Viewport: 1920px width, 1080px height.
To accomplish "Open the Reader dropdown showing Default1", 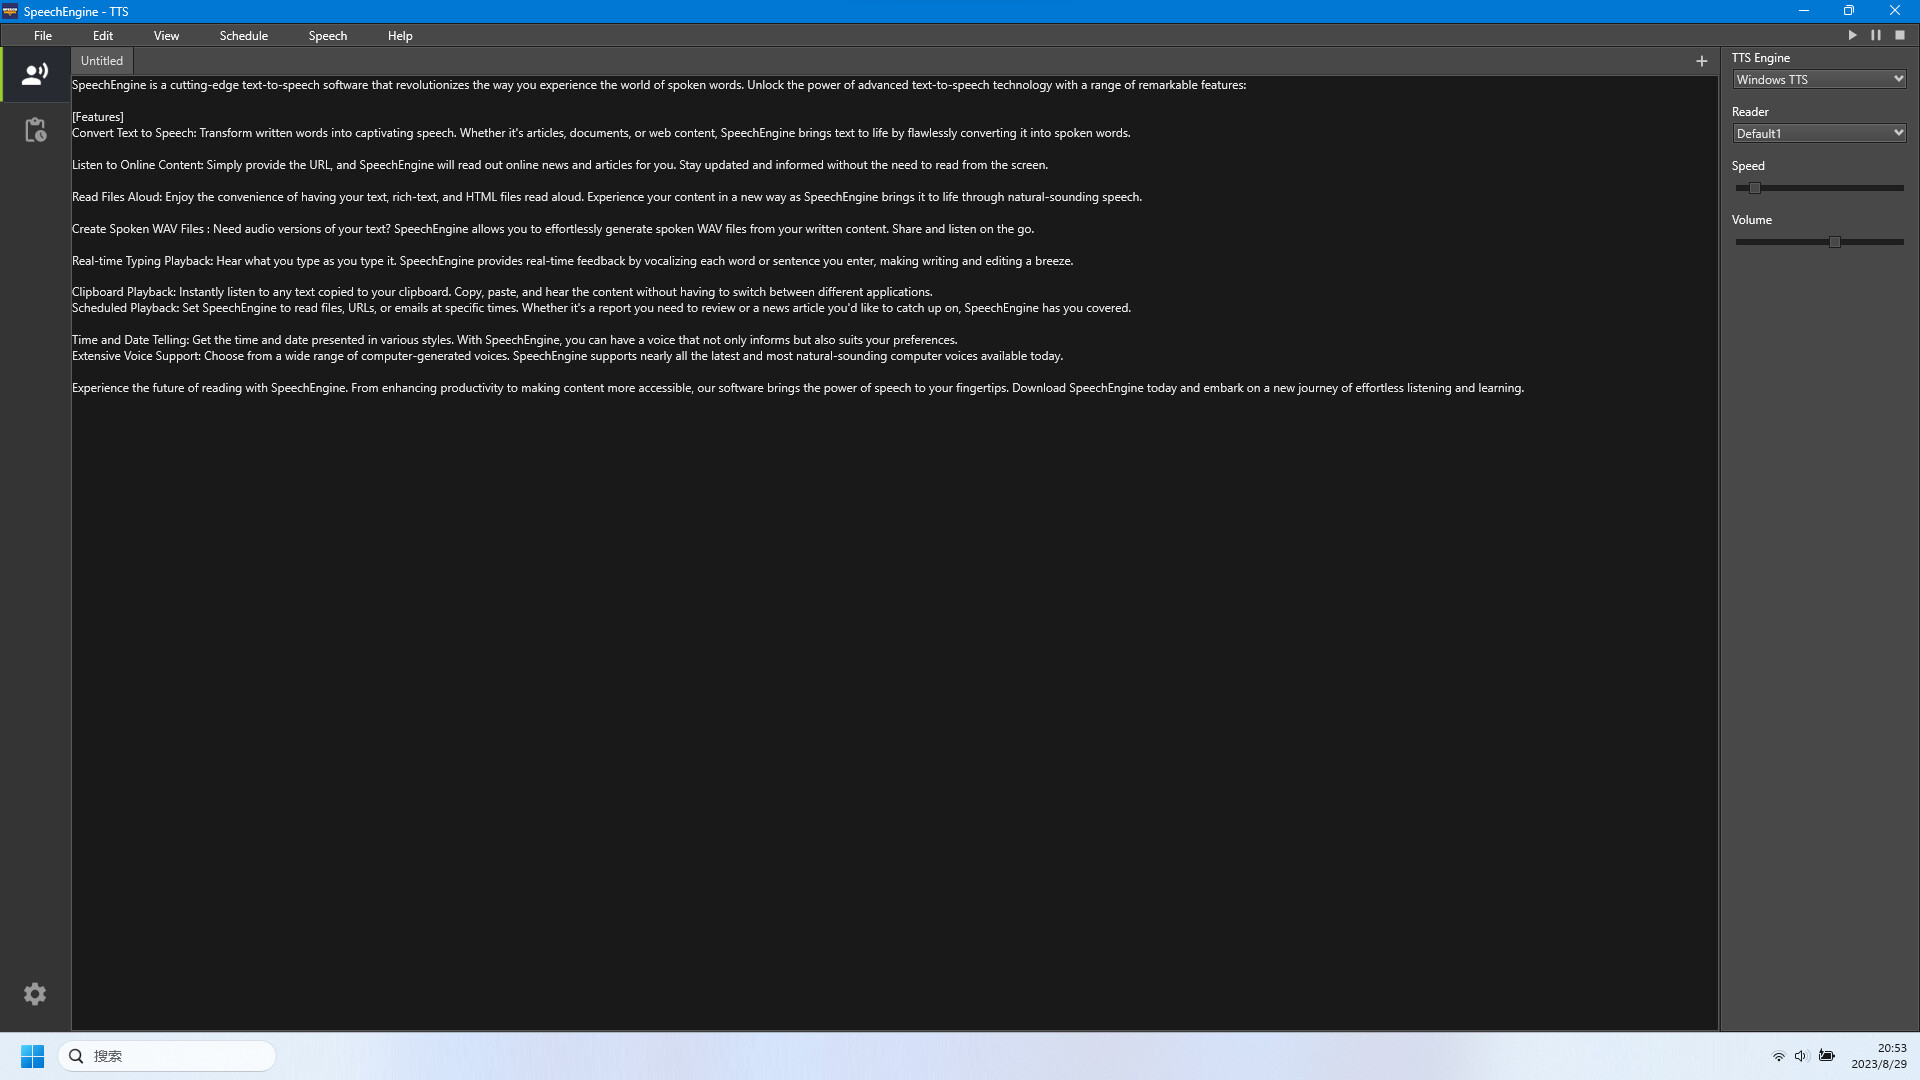I will point(1819,132).
